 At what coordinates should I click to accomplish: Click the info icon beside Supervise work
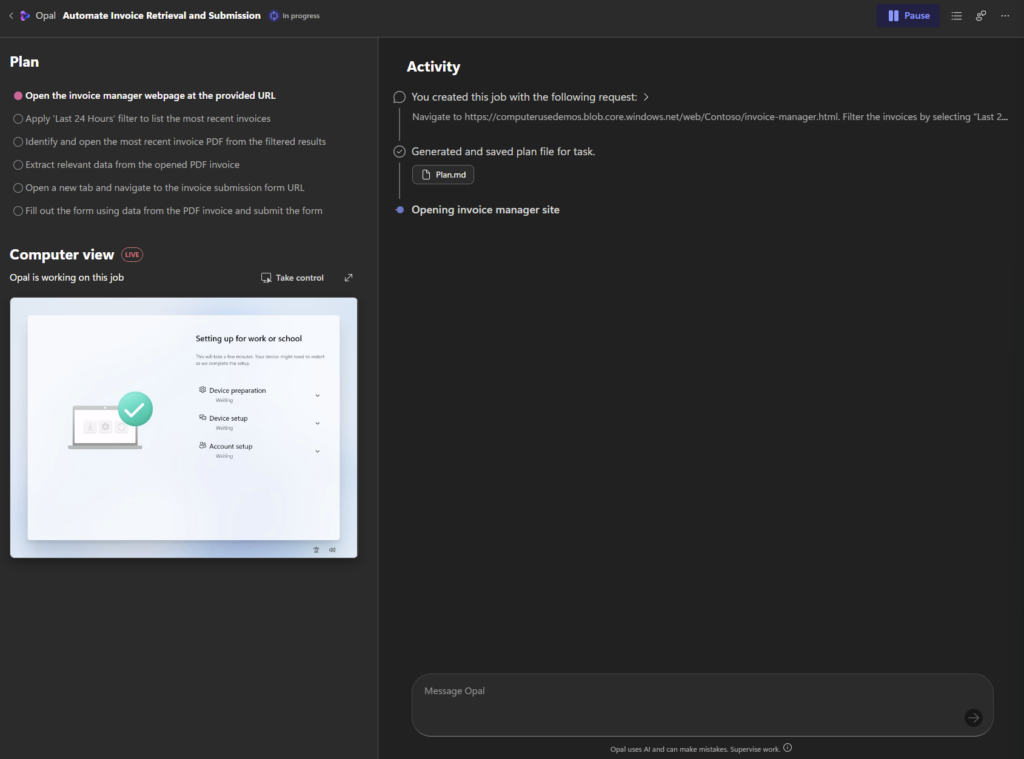click(x=788, y=748)
